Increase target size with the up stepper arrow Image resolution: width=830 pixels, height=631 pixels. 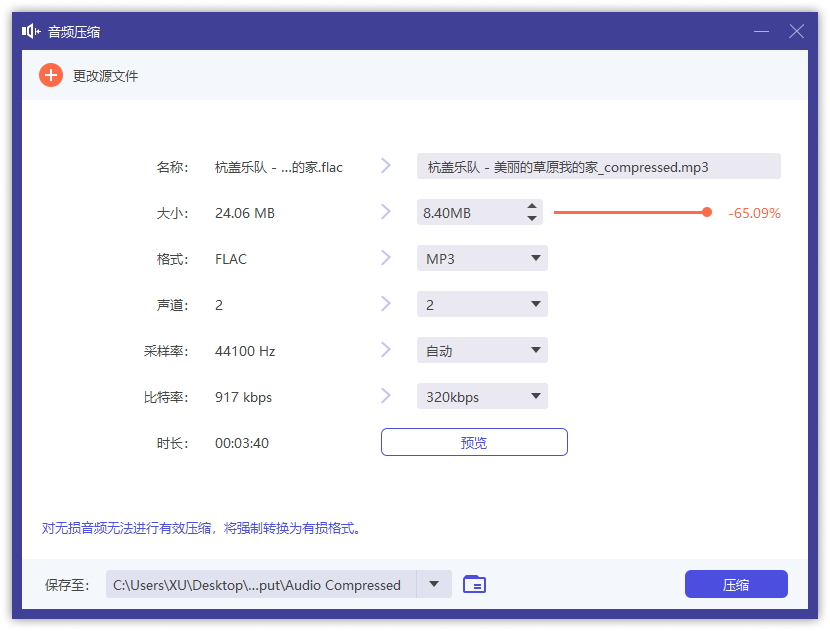click(532, 206)
